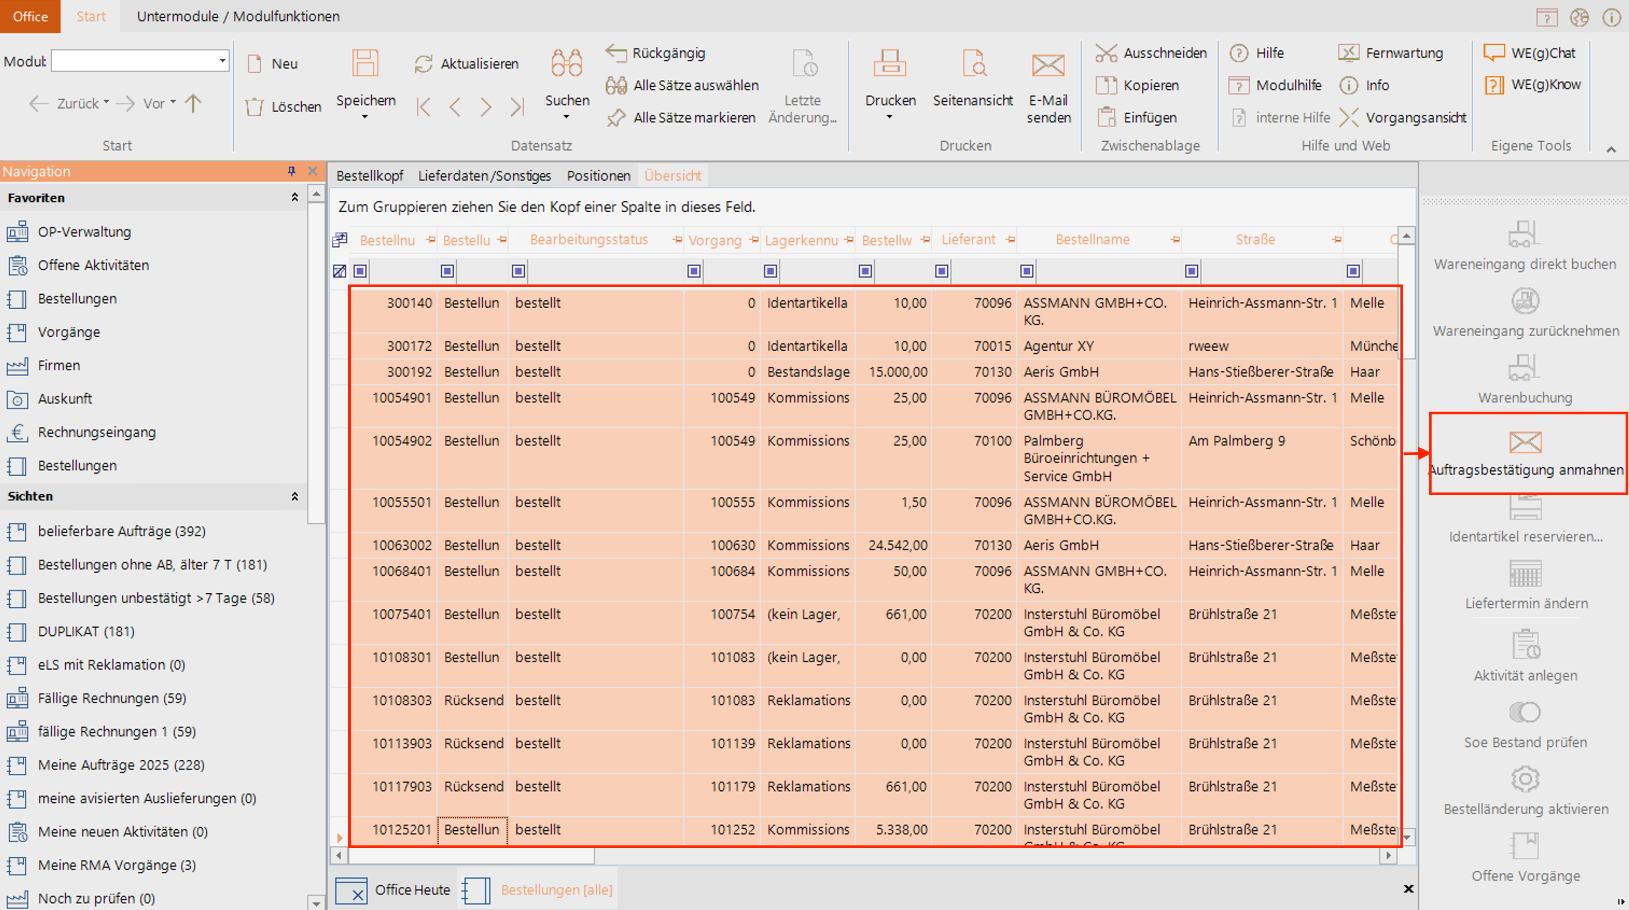Open search via the Suchen binoculars
This screenshot has height=910, width=1629.
pos(566,64)
